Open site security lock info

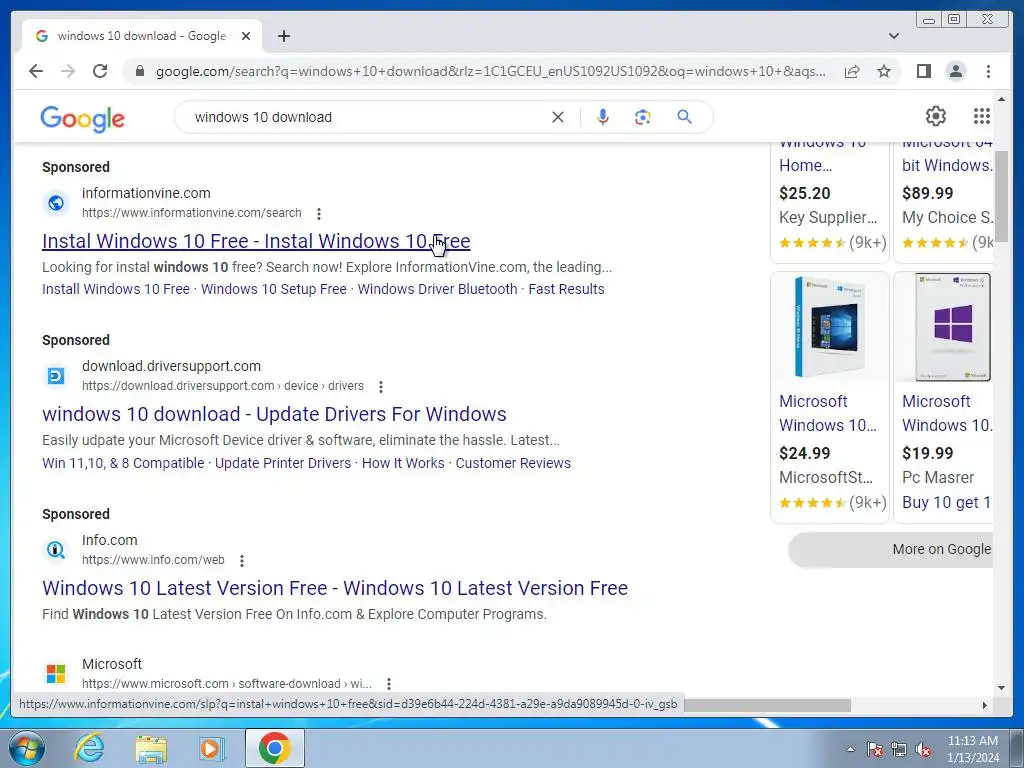click(x=139, y=71)
